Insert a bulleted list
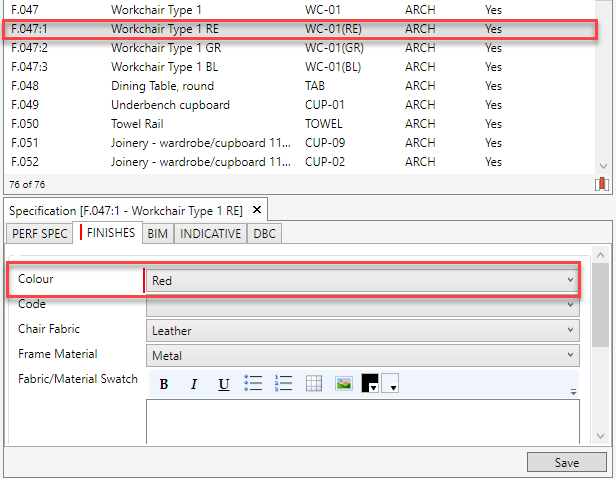The image size is (616, 479). (x=254, y=384)
